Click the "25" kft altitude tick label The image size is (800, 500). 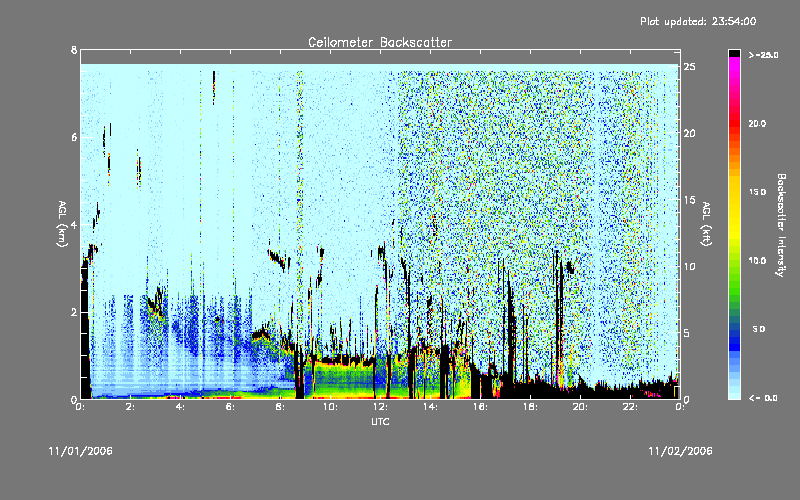tap(689, 67)
